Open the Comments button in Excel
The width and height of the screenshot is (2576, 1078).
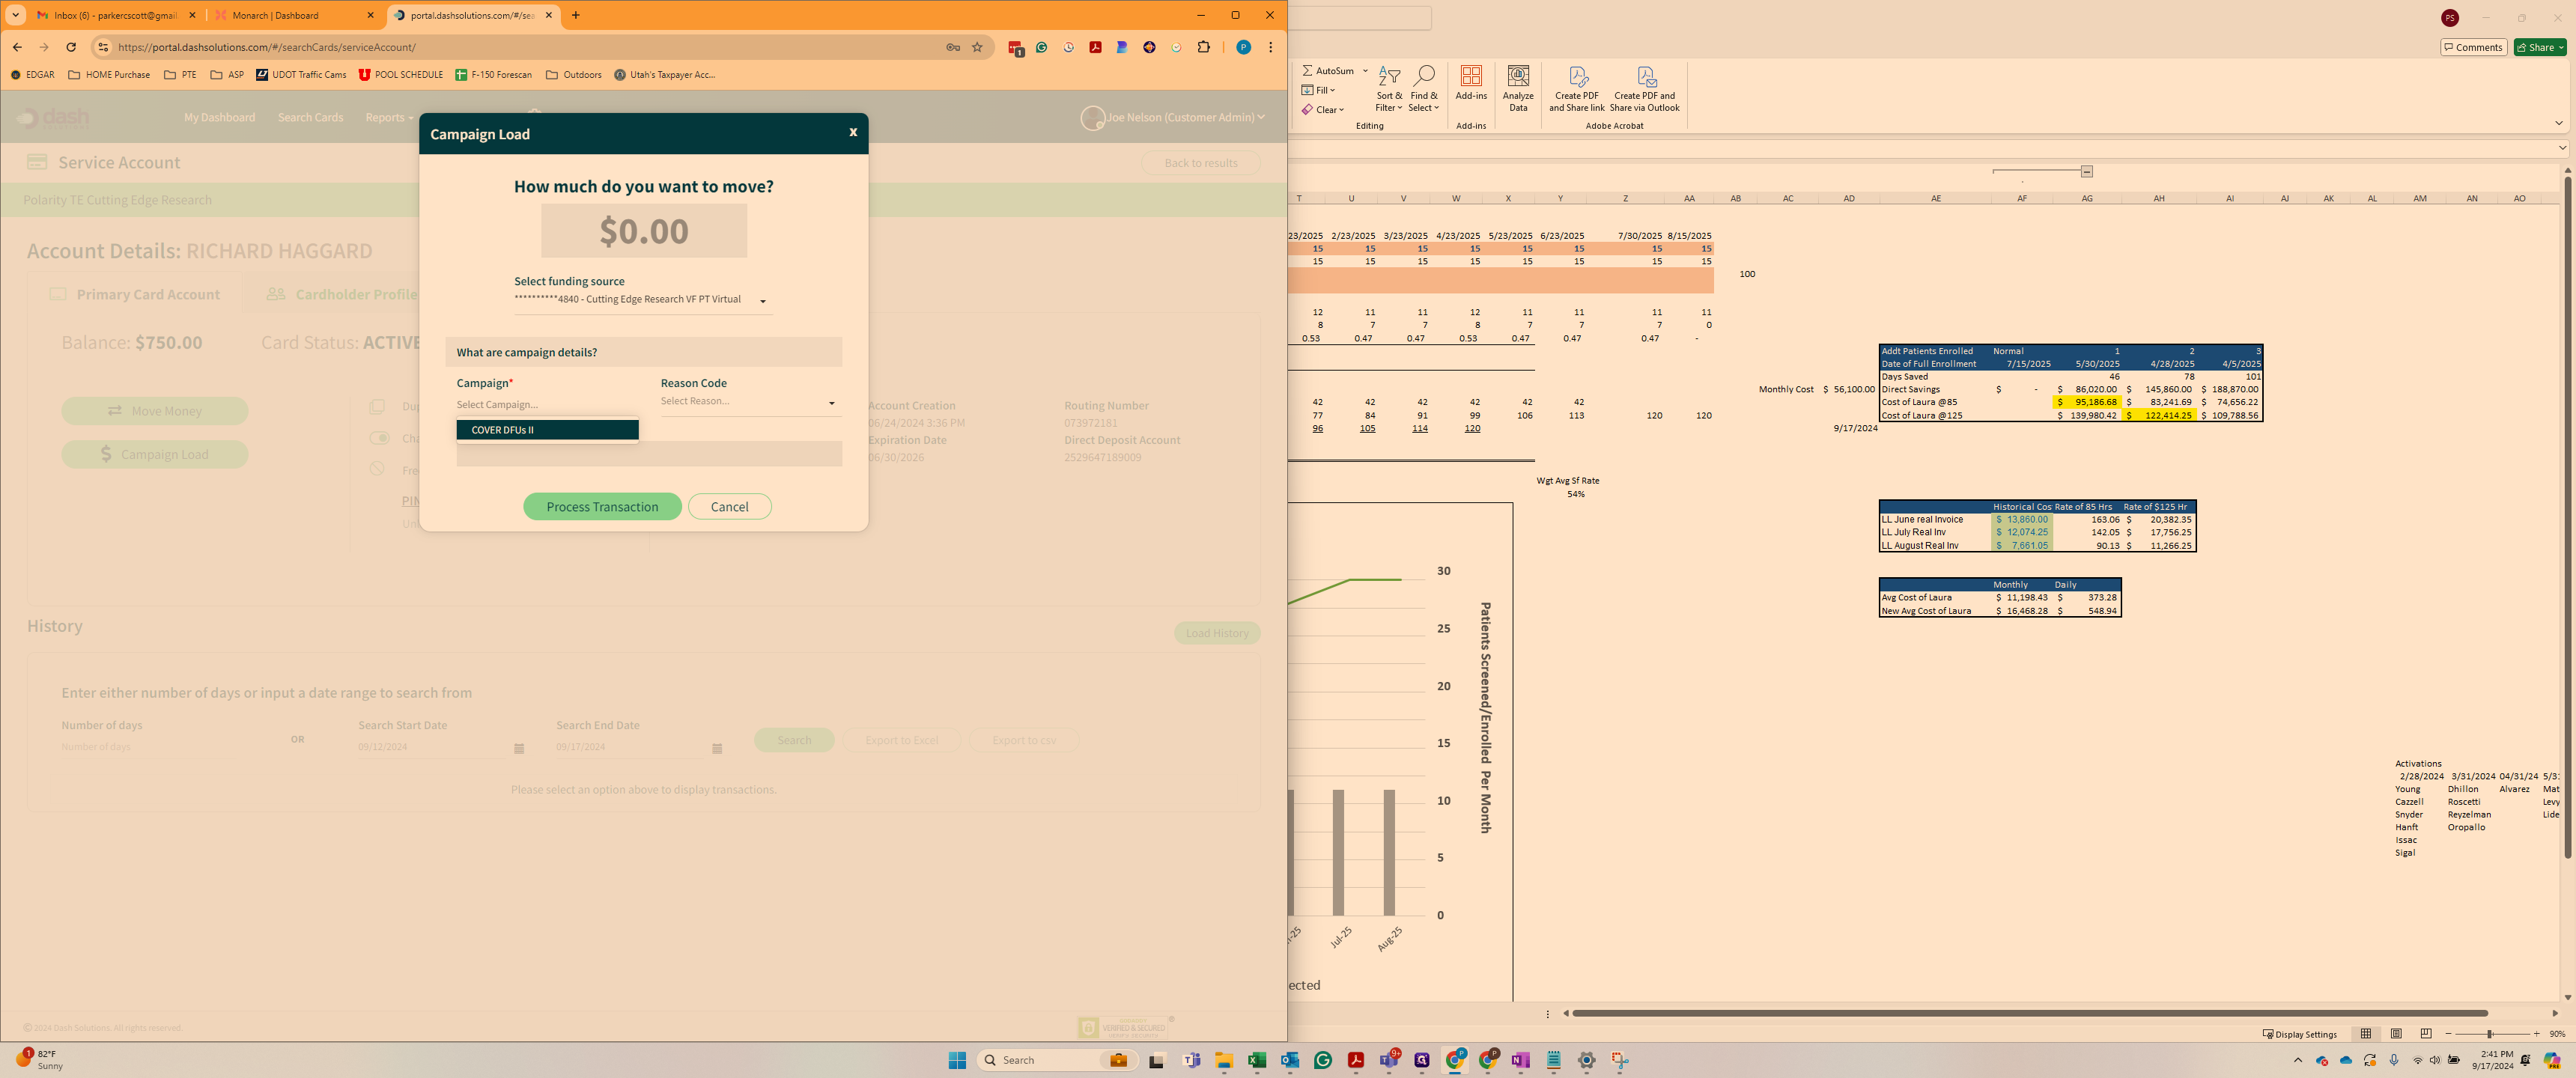(x=2473, y=47)
